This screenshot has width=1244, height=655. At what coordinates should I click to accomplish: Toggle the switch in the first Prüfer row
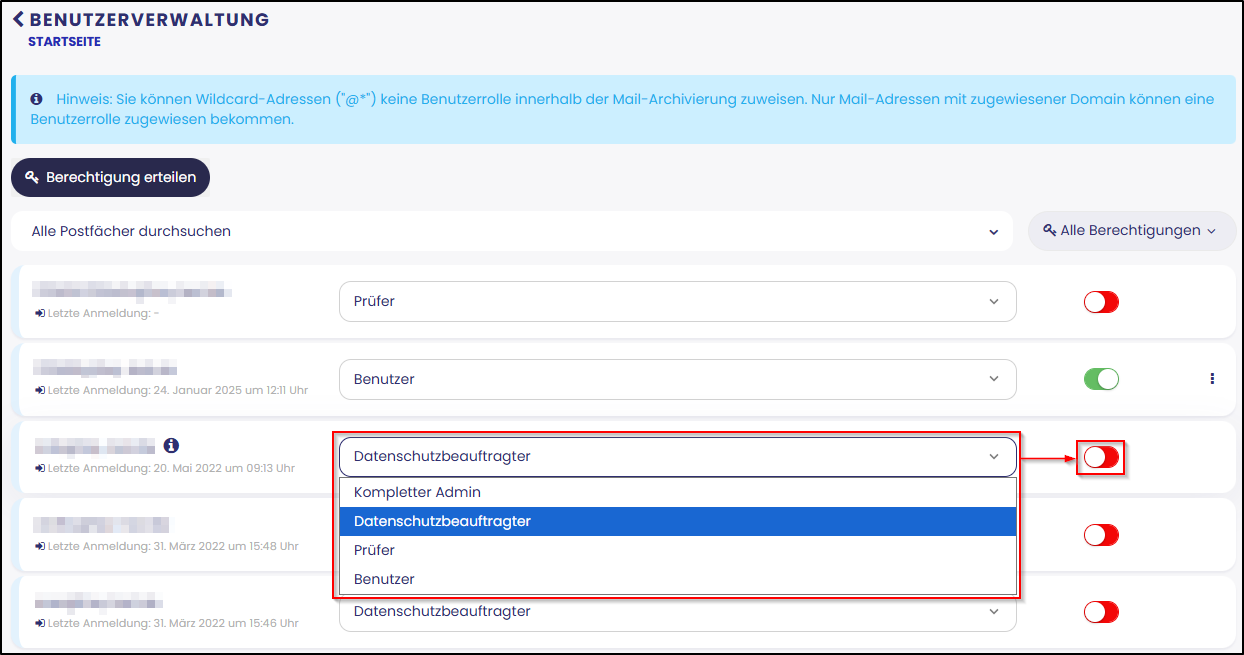coord(1101,301)
